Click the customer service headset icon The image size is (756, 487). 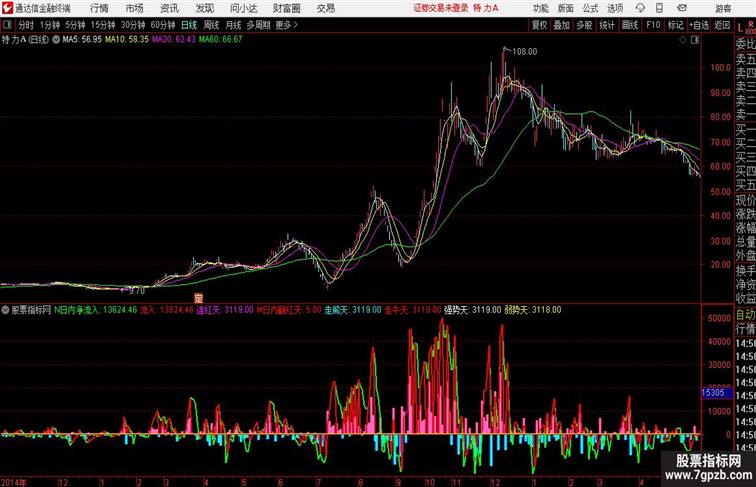[640, 8]
